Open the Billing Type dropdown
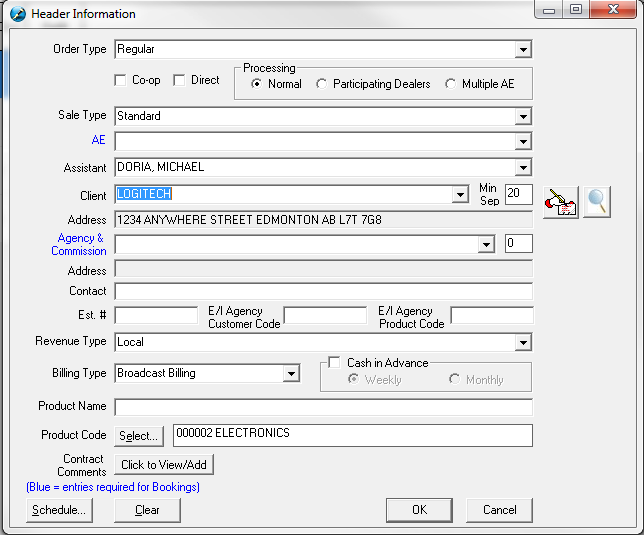This screenshot has width=644, height=535. click(x=291, y=374)
